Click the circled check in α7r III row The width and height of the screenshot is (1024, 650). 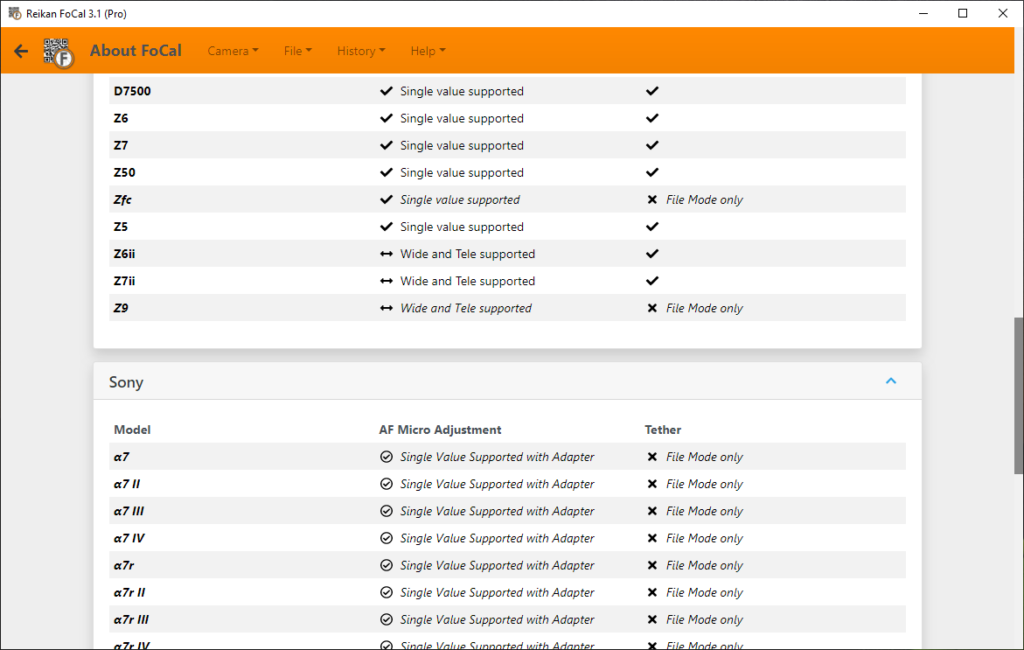point(386,620)
